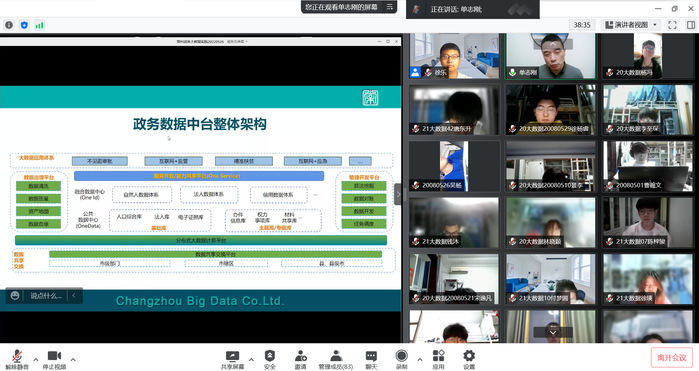The image size is (699, 371).
Task: Open the Invite participants icon
Action: point(300,359)
